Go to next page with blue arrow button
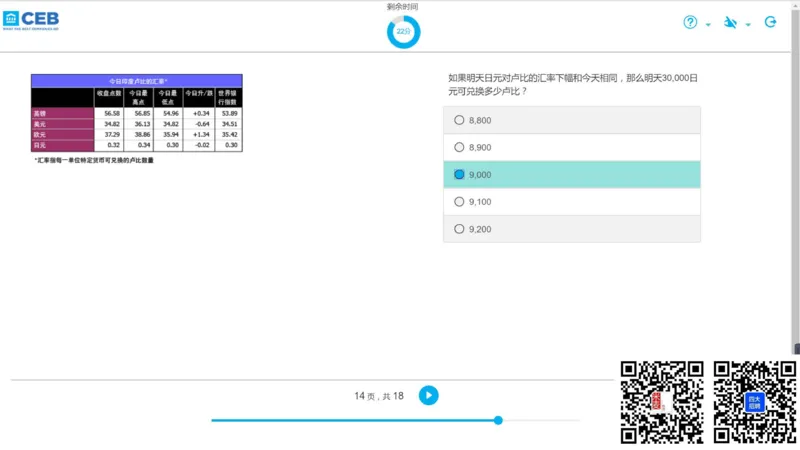The height and width of the screenshot is (450, 800). pyautogui.click(x=429, y=395)
